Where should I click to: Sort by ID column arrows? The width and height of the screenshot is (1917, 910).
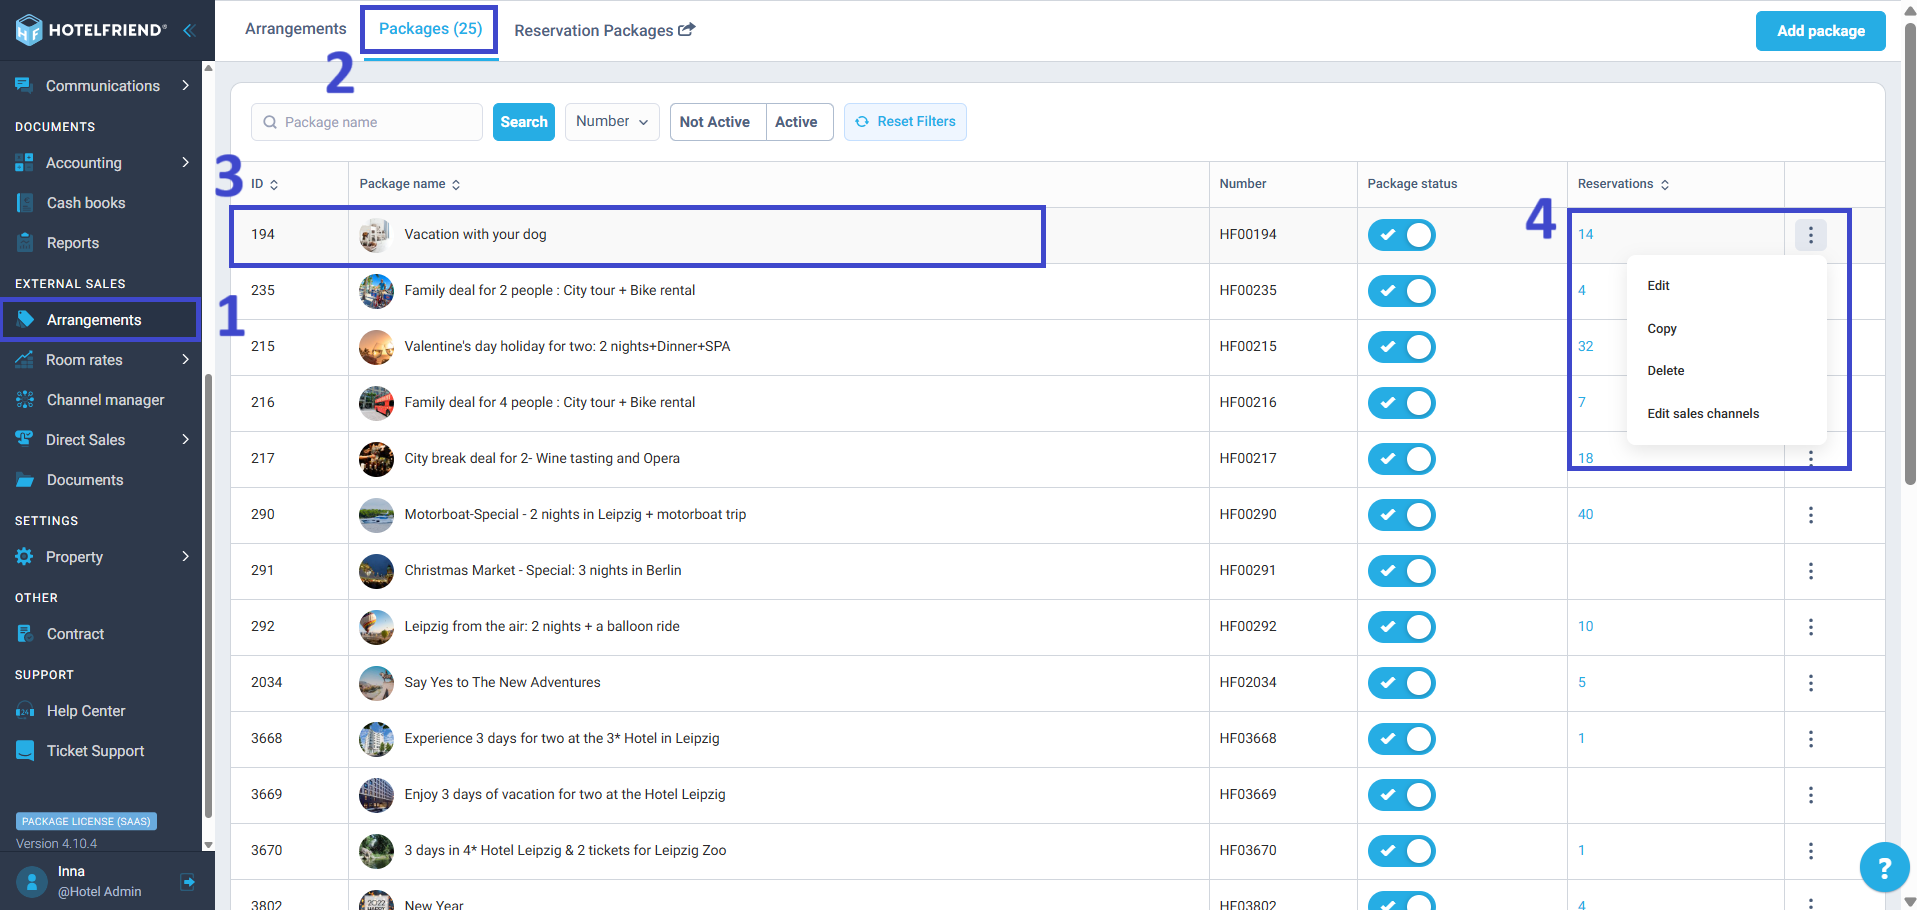274,185
